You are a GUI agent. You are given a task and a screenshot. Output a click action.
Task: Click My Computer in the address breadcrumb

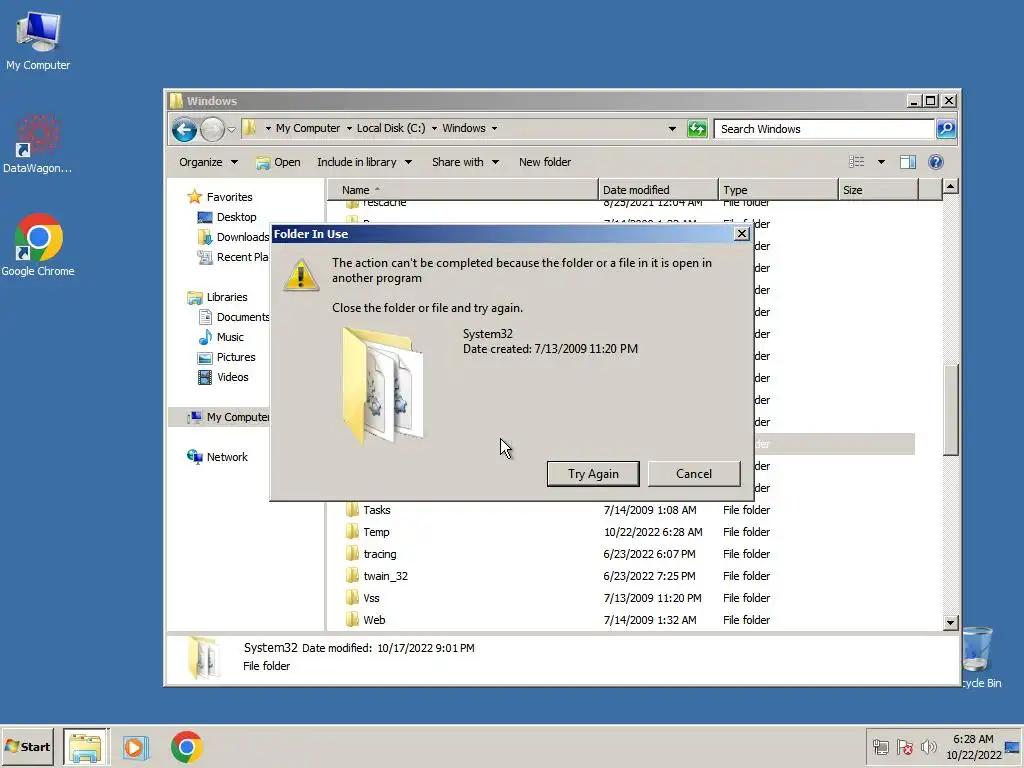point(308,128)
